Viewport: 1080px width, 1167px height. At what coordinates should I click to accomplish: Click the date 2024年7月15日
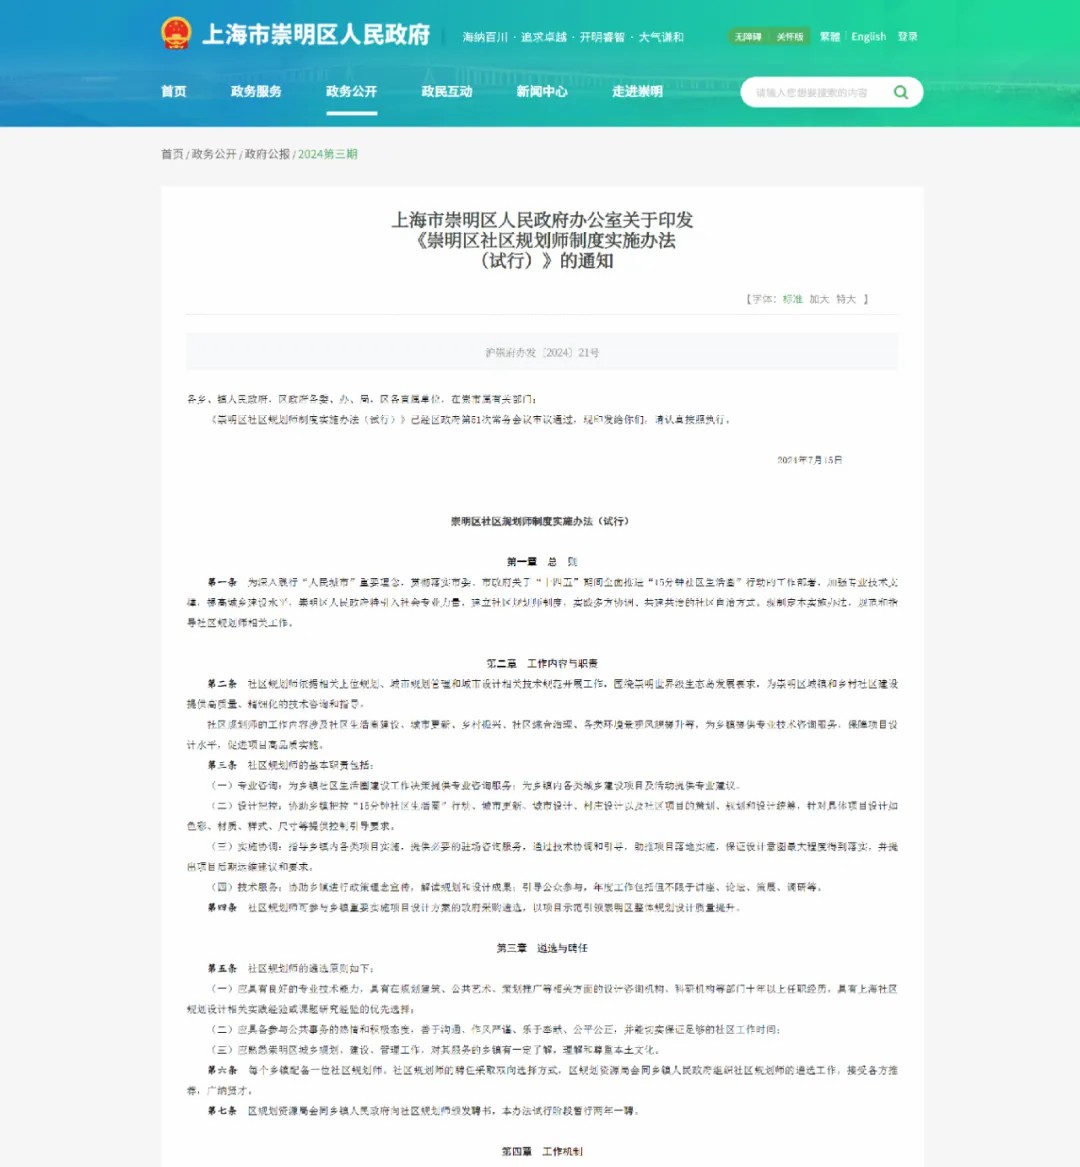(x=810, y=460)
